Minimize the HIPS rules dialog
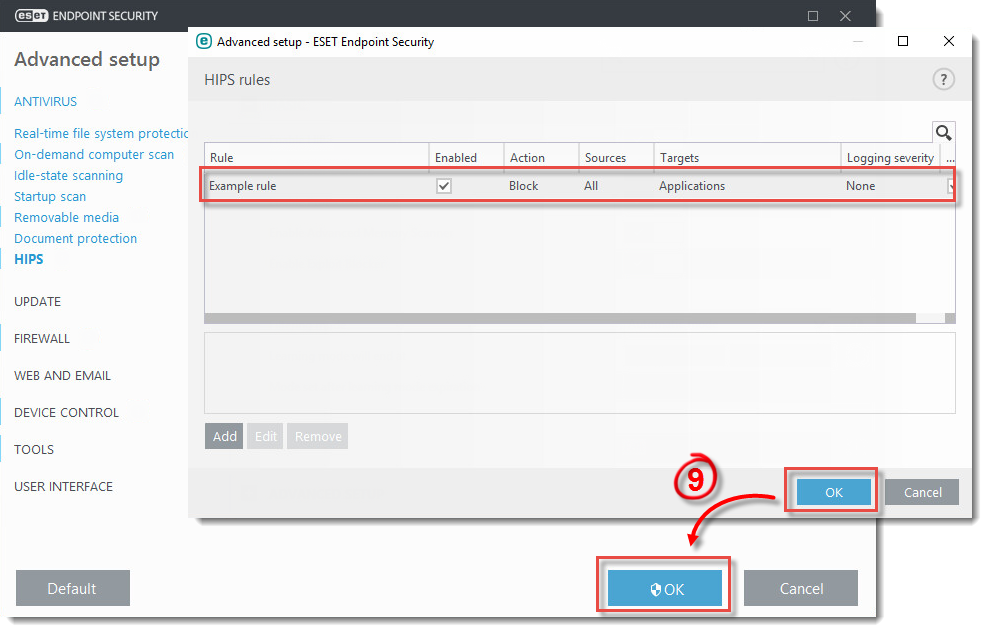 coord(858,42)
